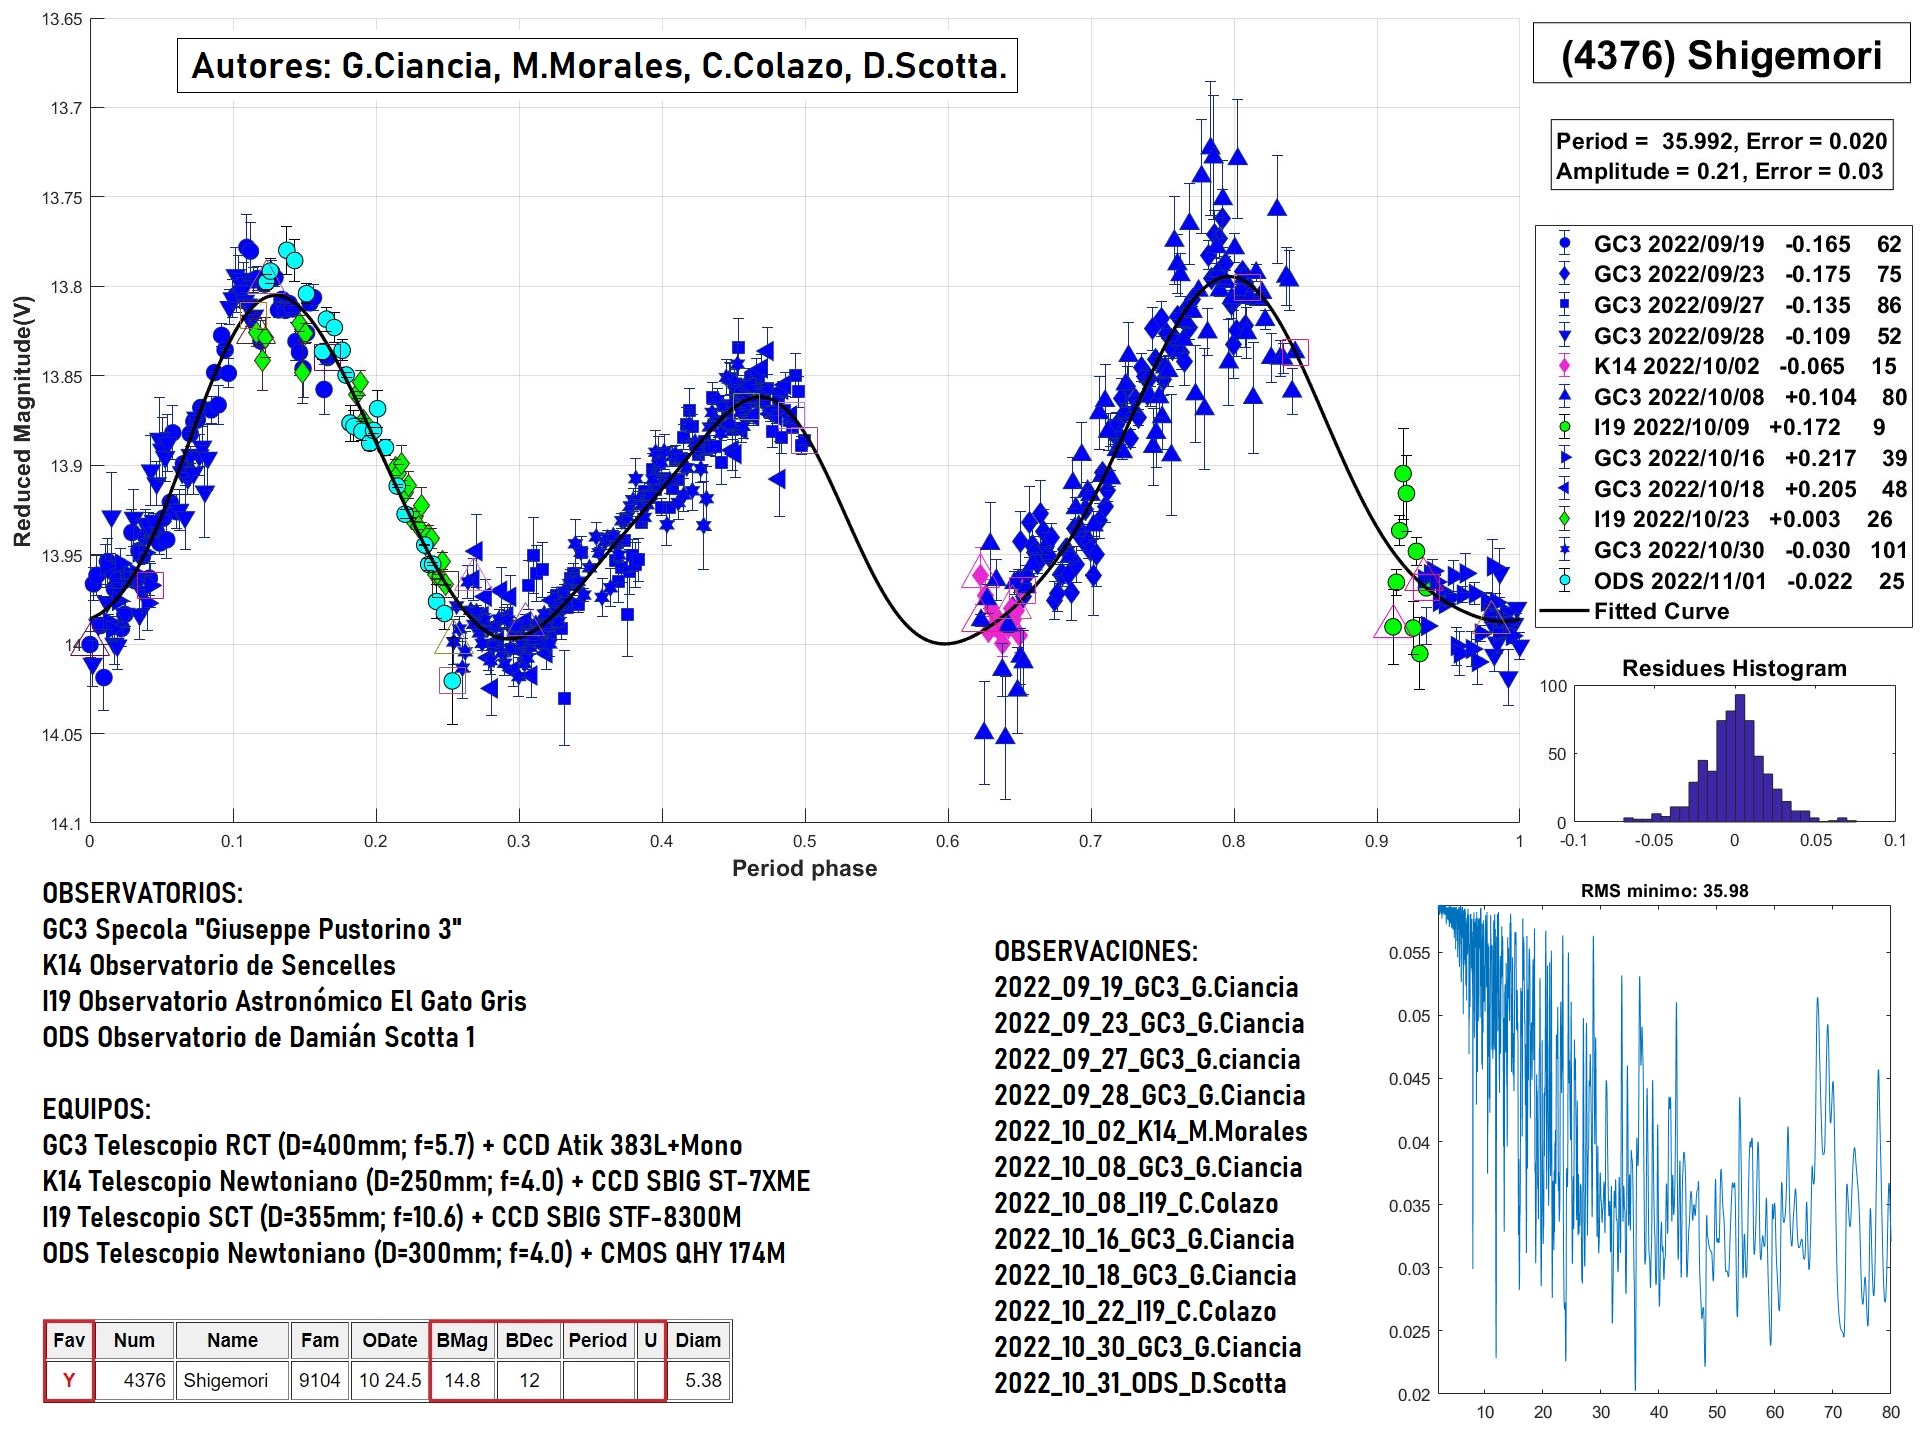Click I19 Observatorio Astronómico El Gato Gris

(284, 1001)
